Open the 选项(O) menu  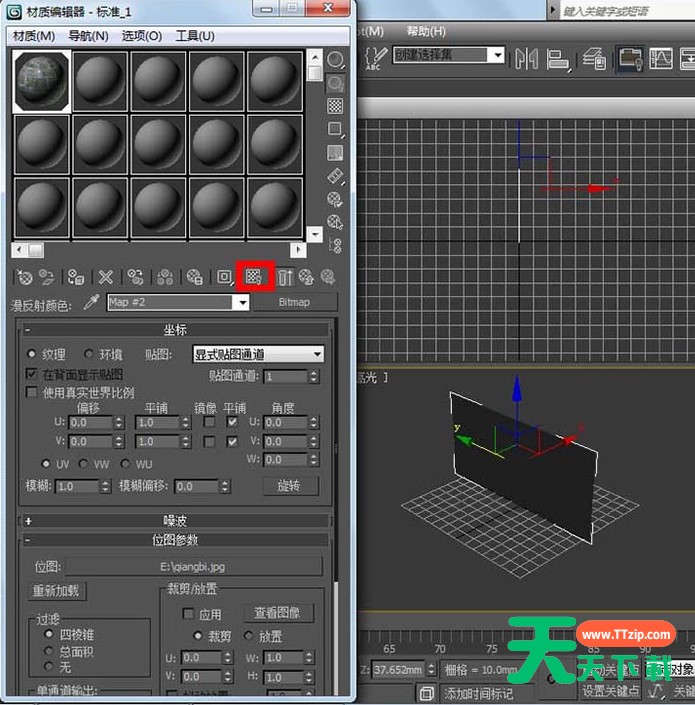(x=142, y=36)
